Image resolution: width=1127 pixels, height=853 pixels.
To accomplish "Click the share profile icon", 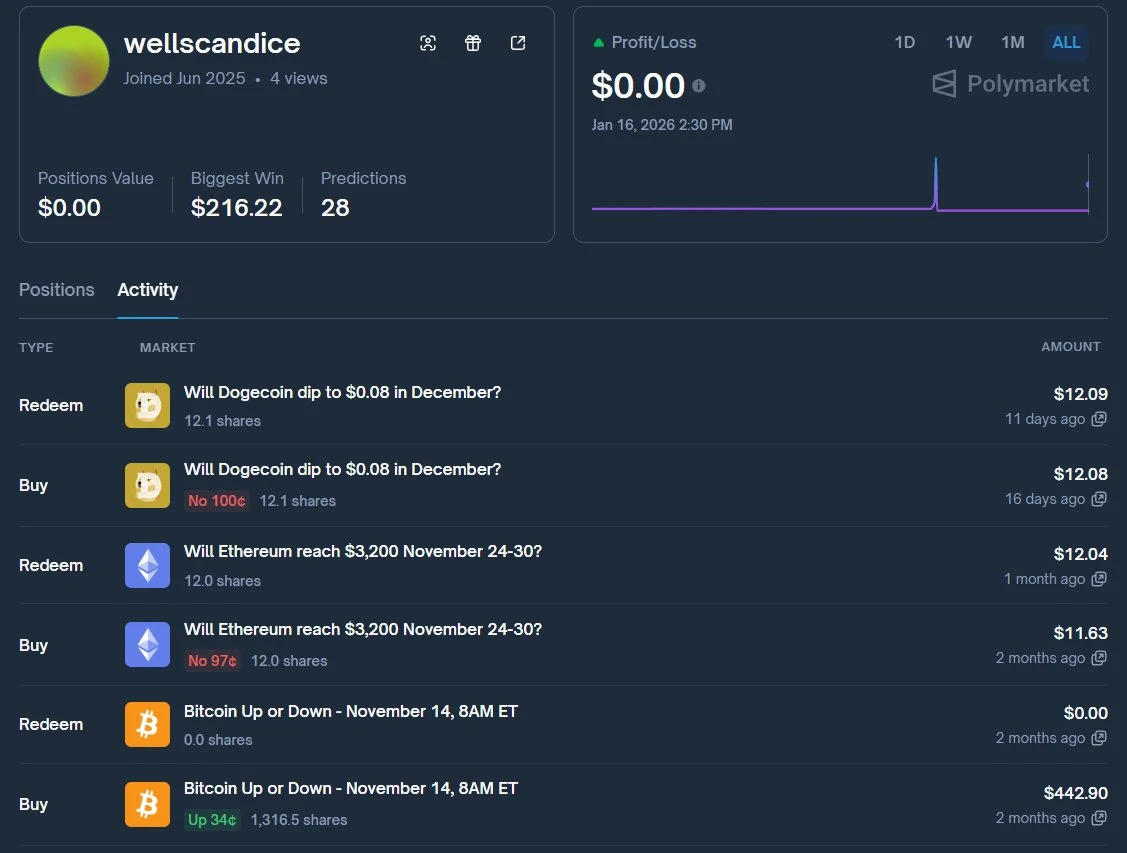I will coord(517,43).
